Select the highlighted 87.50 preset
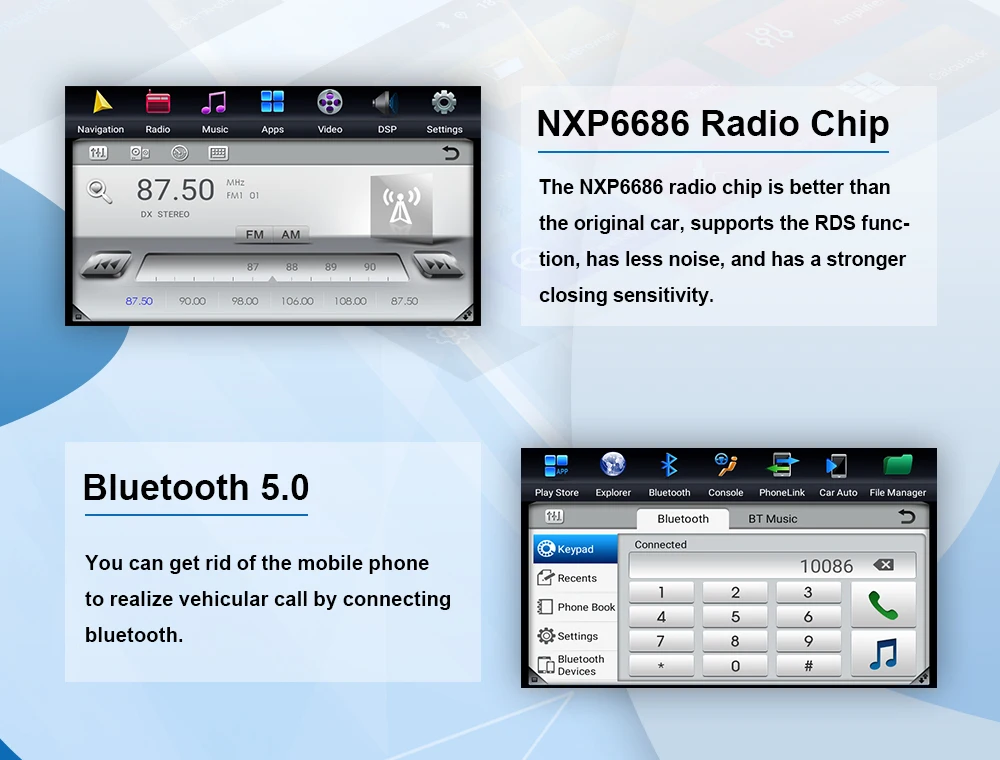 (x=139, y=301)
